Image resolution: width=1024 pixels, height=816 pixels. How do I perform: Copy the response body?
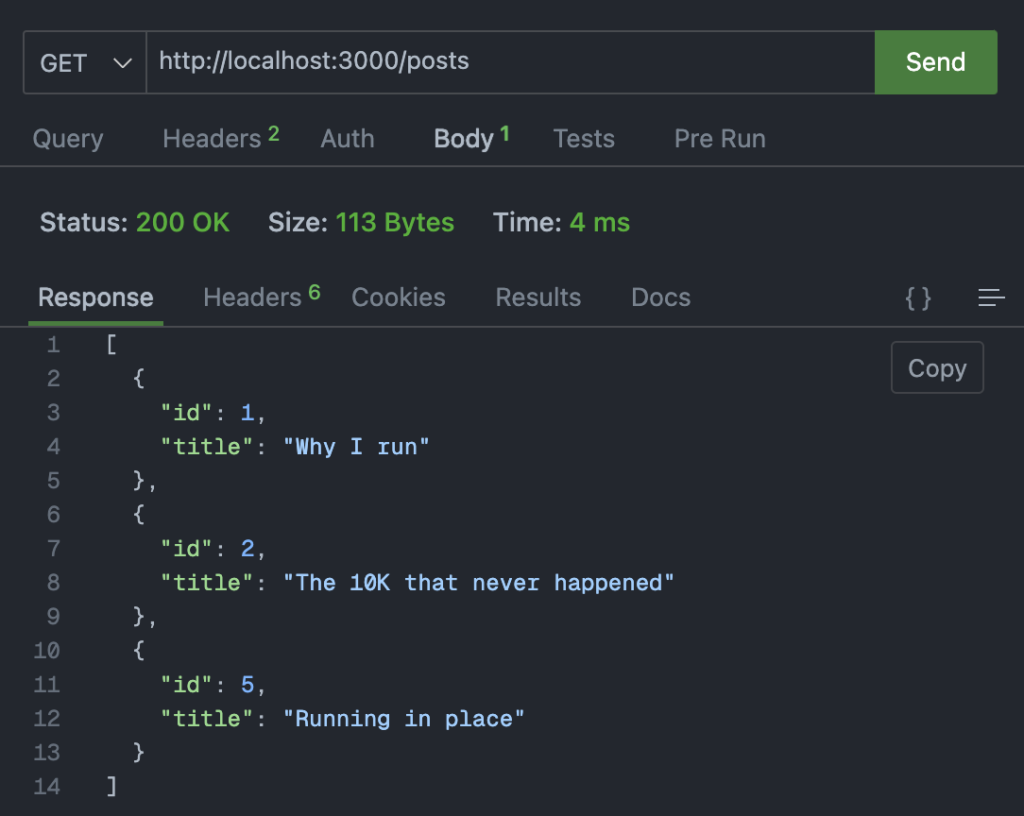click(936, 368)
